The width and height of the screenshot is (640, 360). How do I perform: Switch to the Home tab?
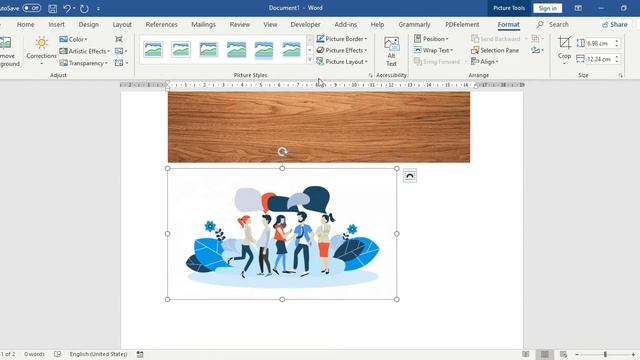coord(25,24)
